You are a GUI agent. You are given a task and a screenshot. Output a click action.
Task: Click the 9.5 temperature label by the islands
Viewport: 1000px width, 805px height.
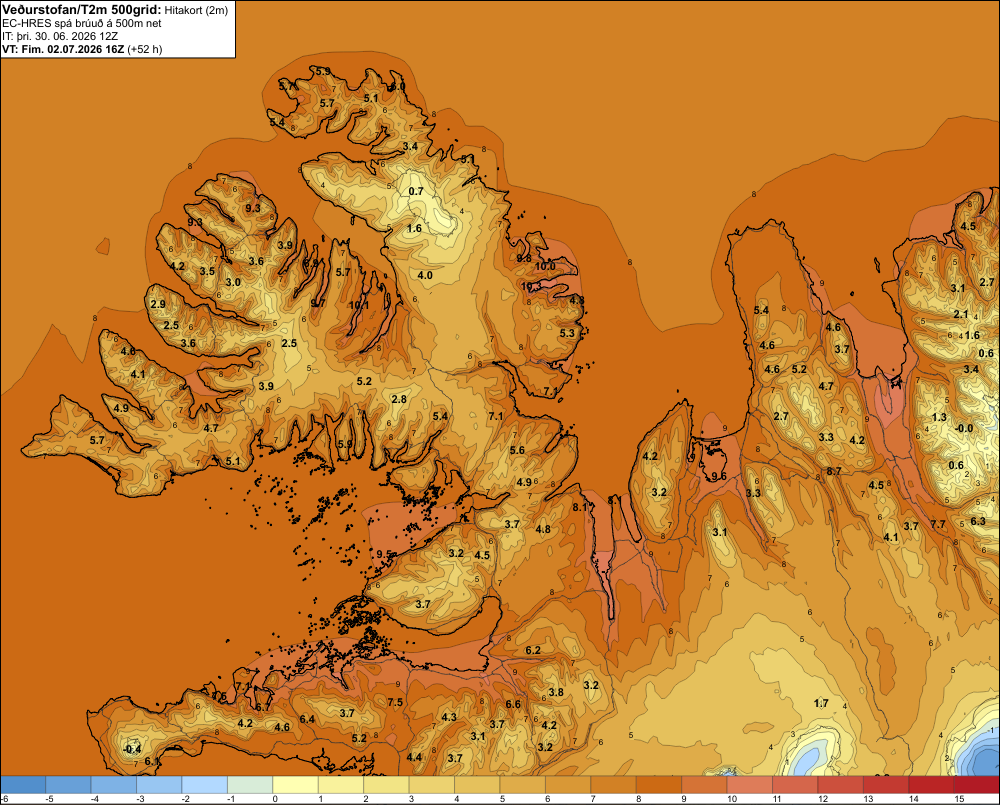pyautogui.click(x=385, y=554)
